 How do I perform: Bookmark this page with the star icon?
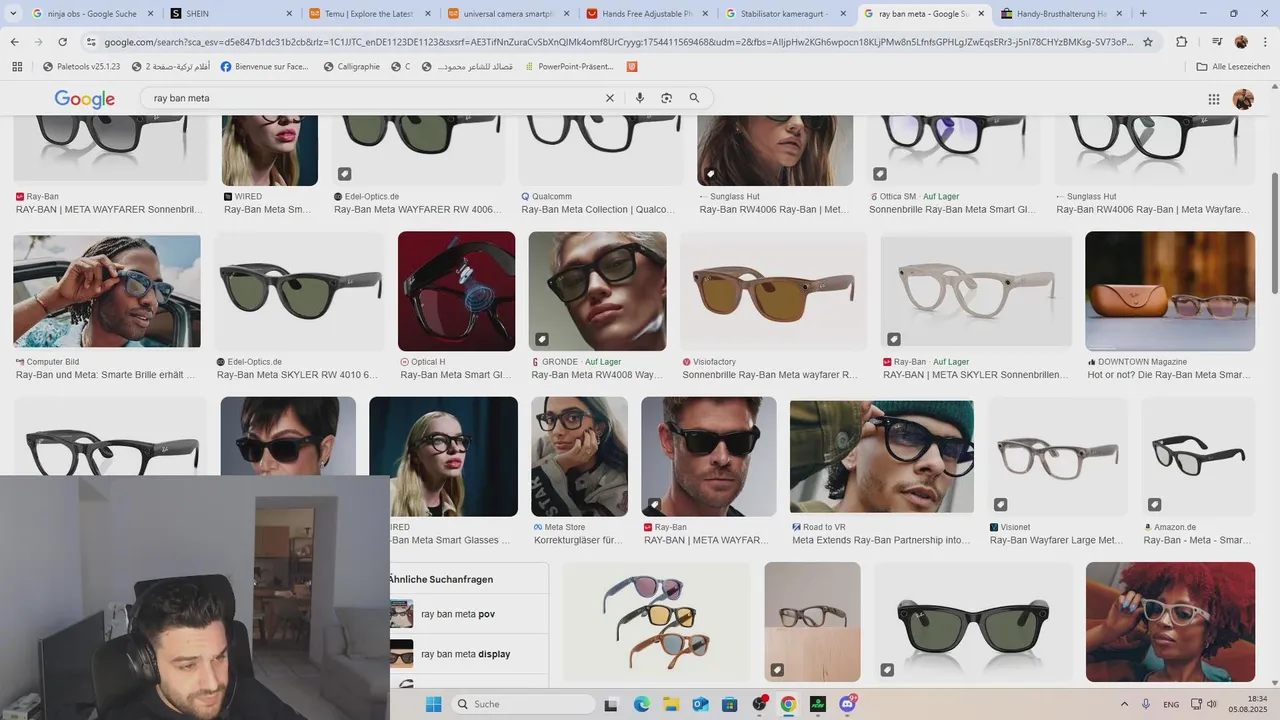click(1148, 42)
